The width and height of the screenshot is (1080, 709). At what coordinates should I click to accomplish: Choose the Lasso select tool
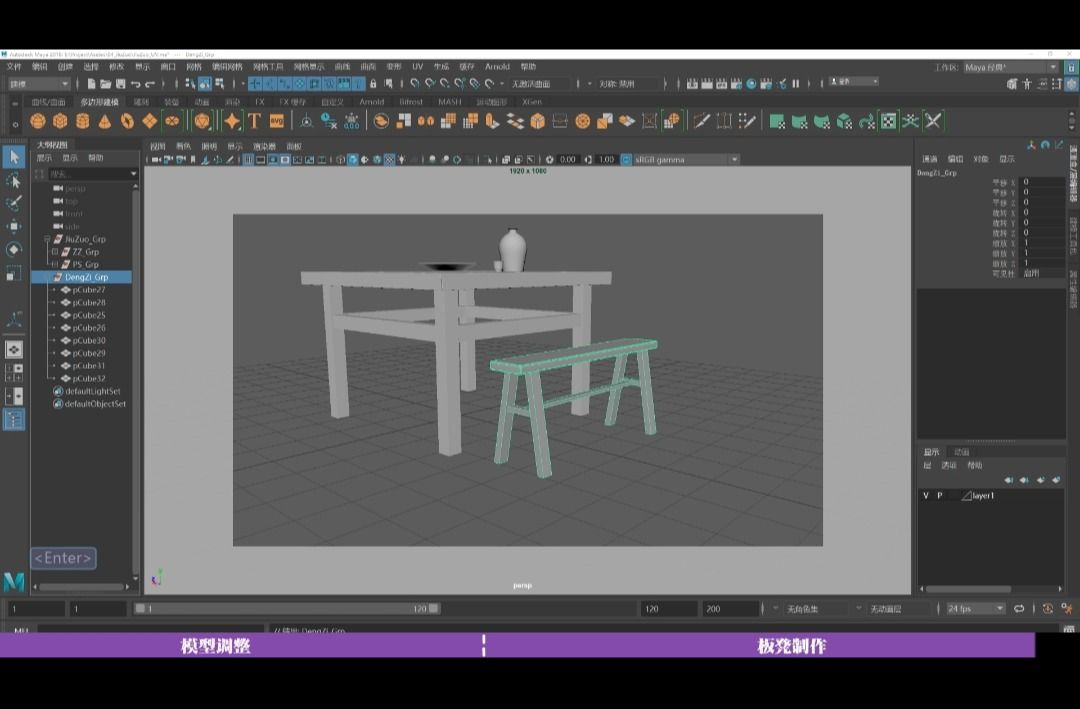click(x=14, y=180)
